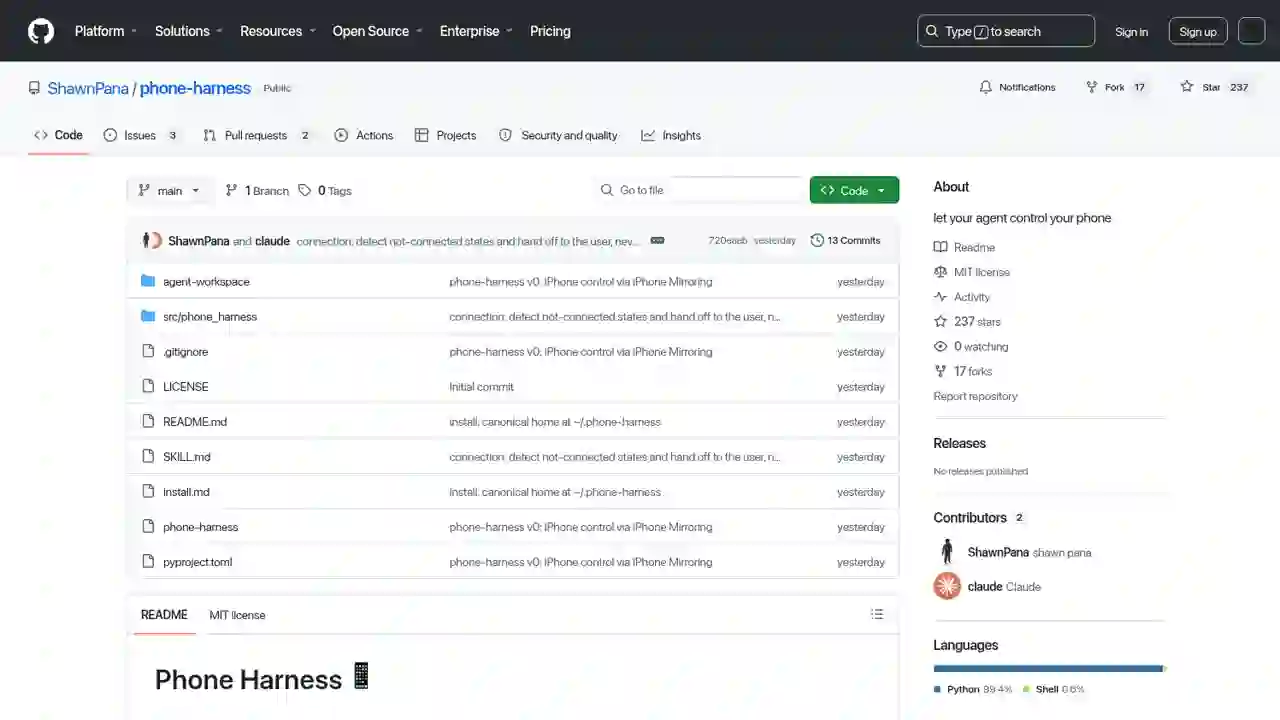Viewport: 1280px width, 720px height.
Task: Open the ShawnPana owner link
Action: coord(88,88)
